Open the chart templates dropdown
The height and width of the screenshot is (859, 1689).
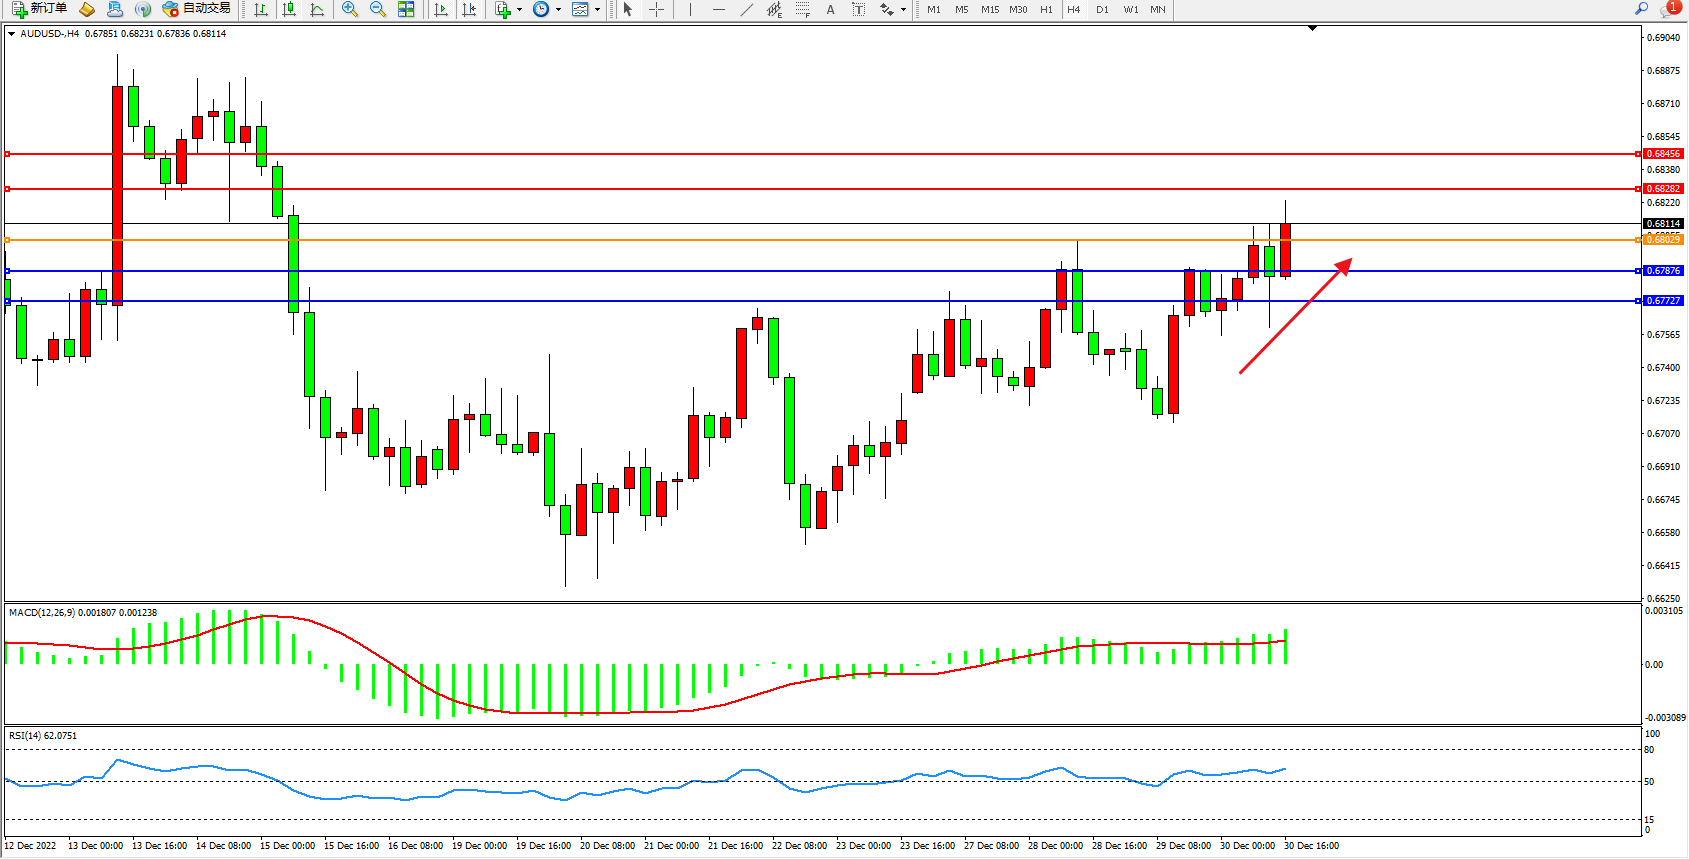(585, 9)
